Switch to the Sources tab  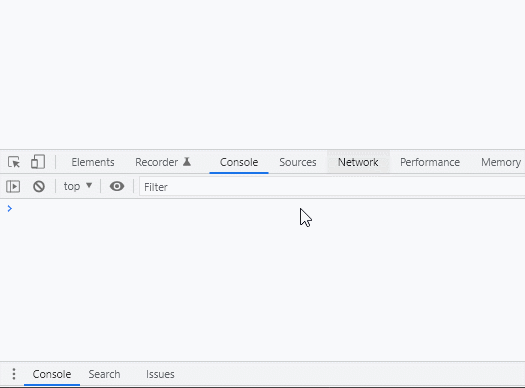pos(298,162)
